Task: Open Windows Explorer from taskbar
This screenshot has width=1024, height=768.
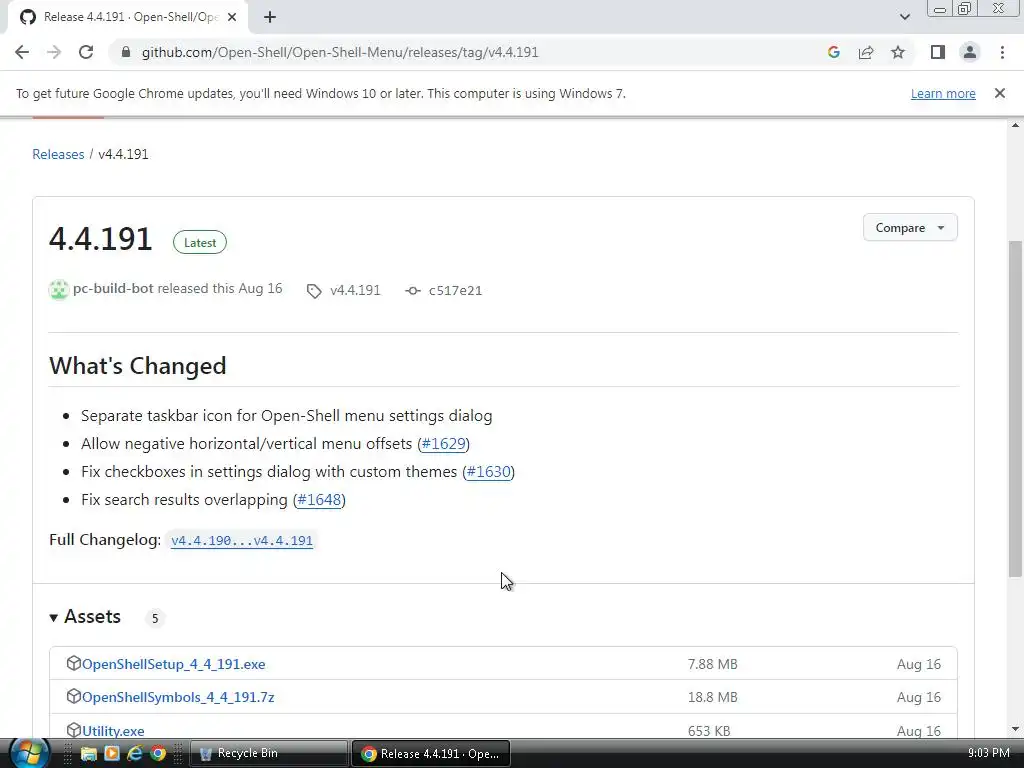Action: click(88, 754)
